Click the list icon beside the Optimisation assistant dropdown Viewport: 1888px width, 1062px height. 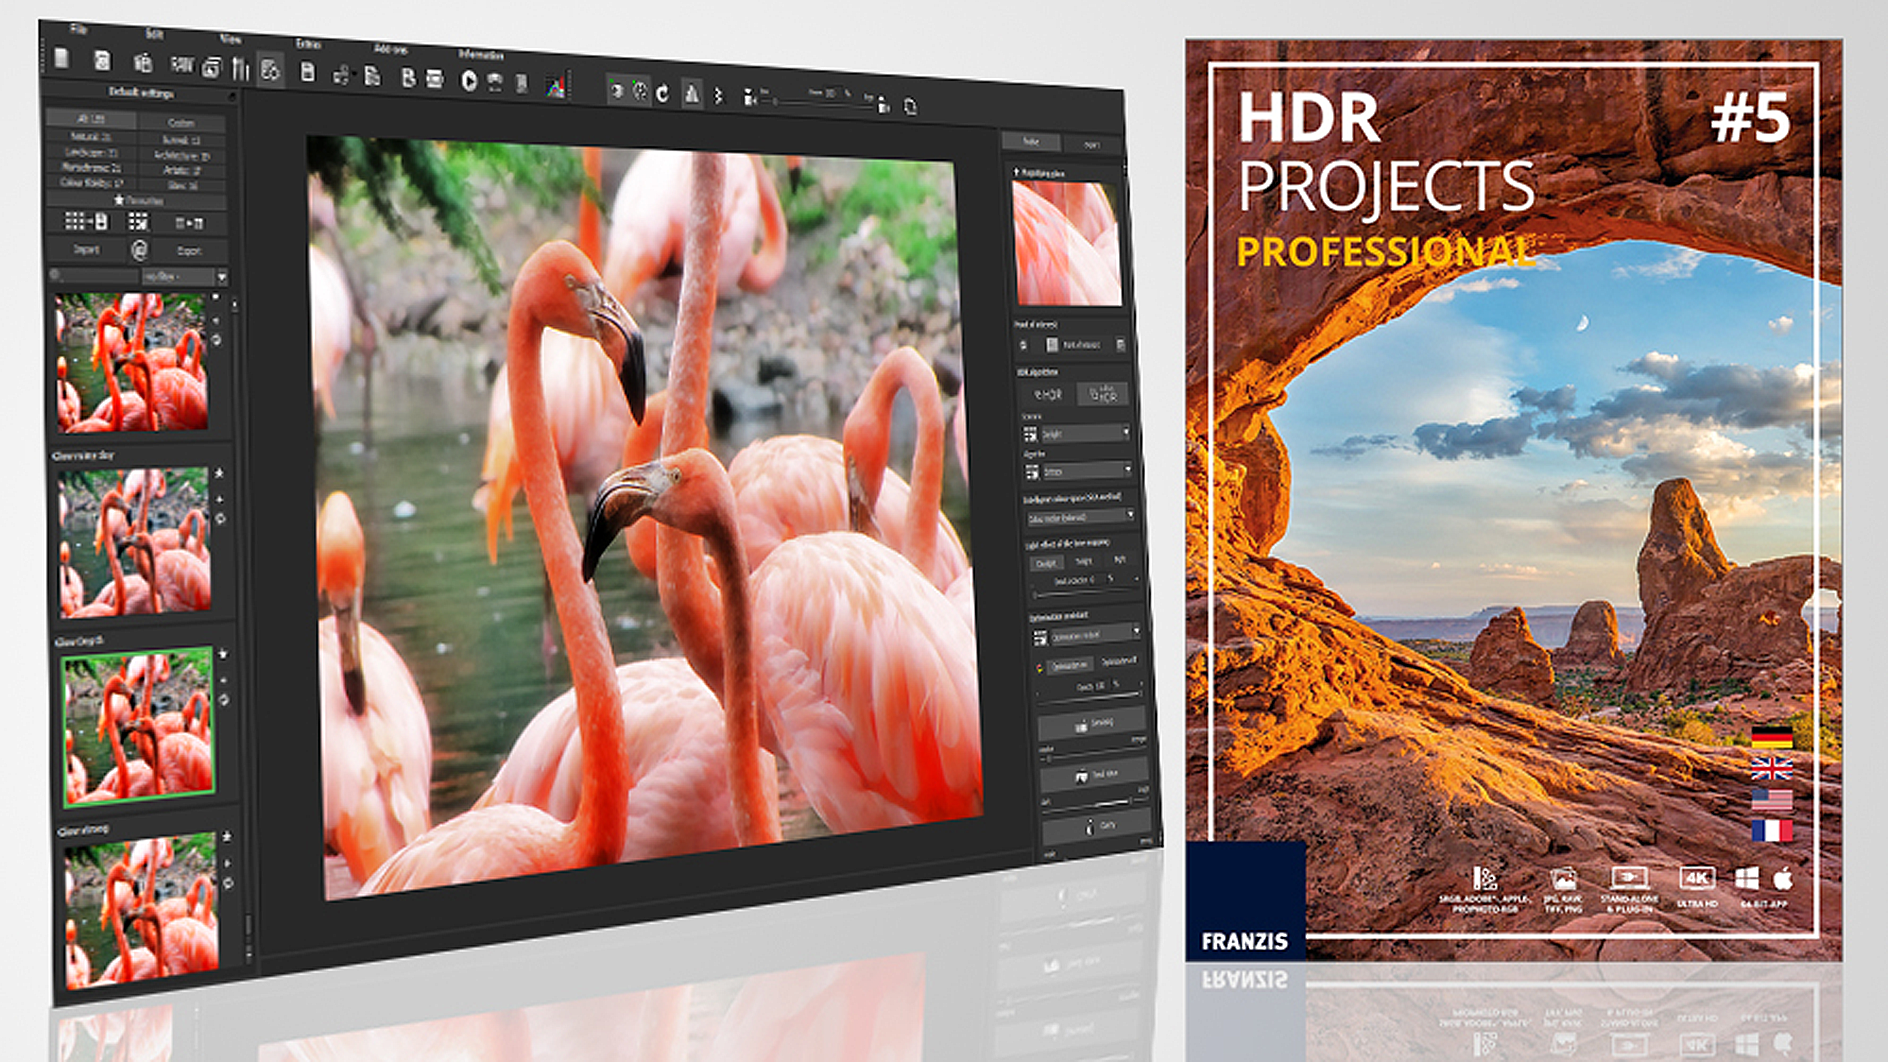(x=1040, y=637)
